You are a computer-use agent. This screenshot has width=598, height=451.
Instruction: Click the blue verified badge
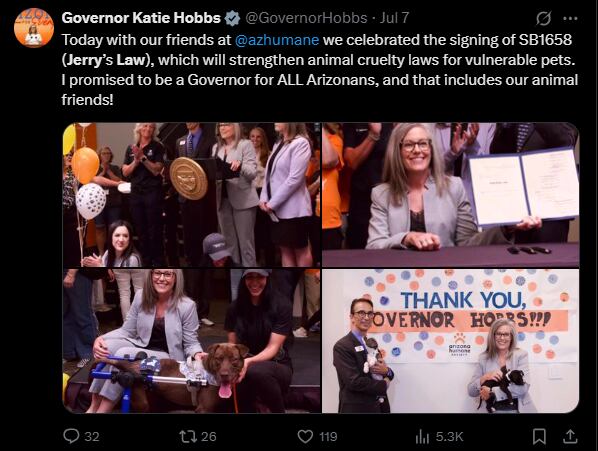coord(232,18)
